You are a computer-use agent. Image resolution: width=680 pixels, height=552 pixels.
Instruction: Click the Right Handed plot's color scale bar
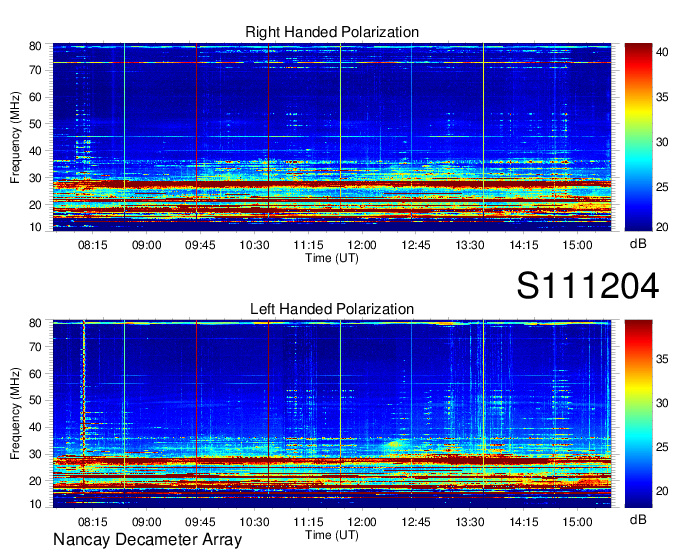point(638,137)
